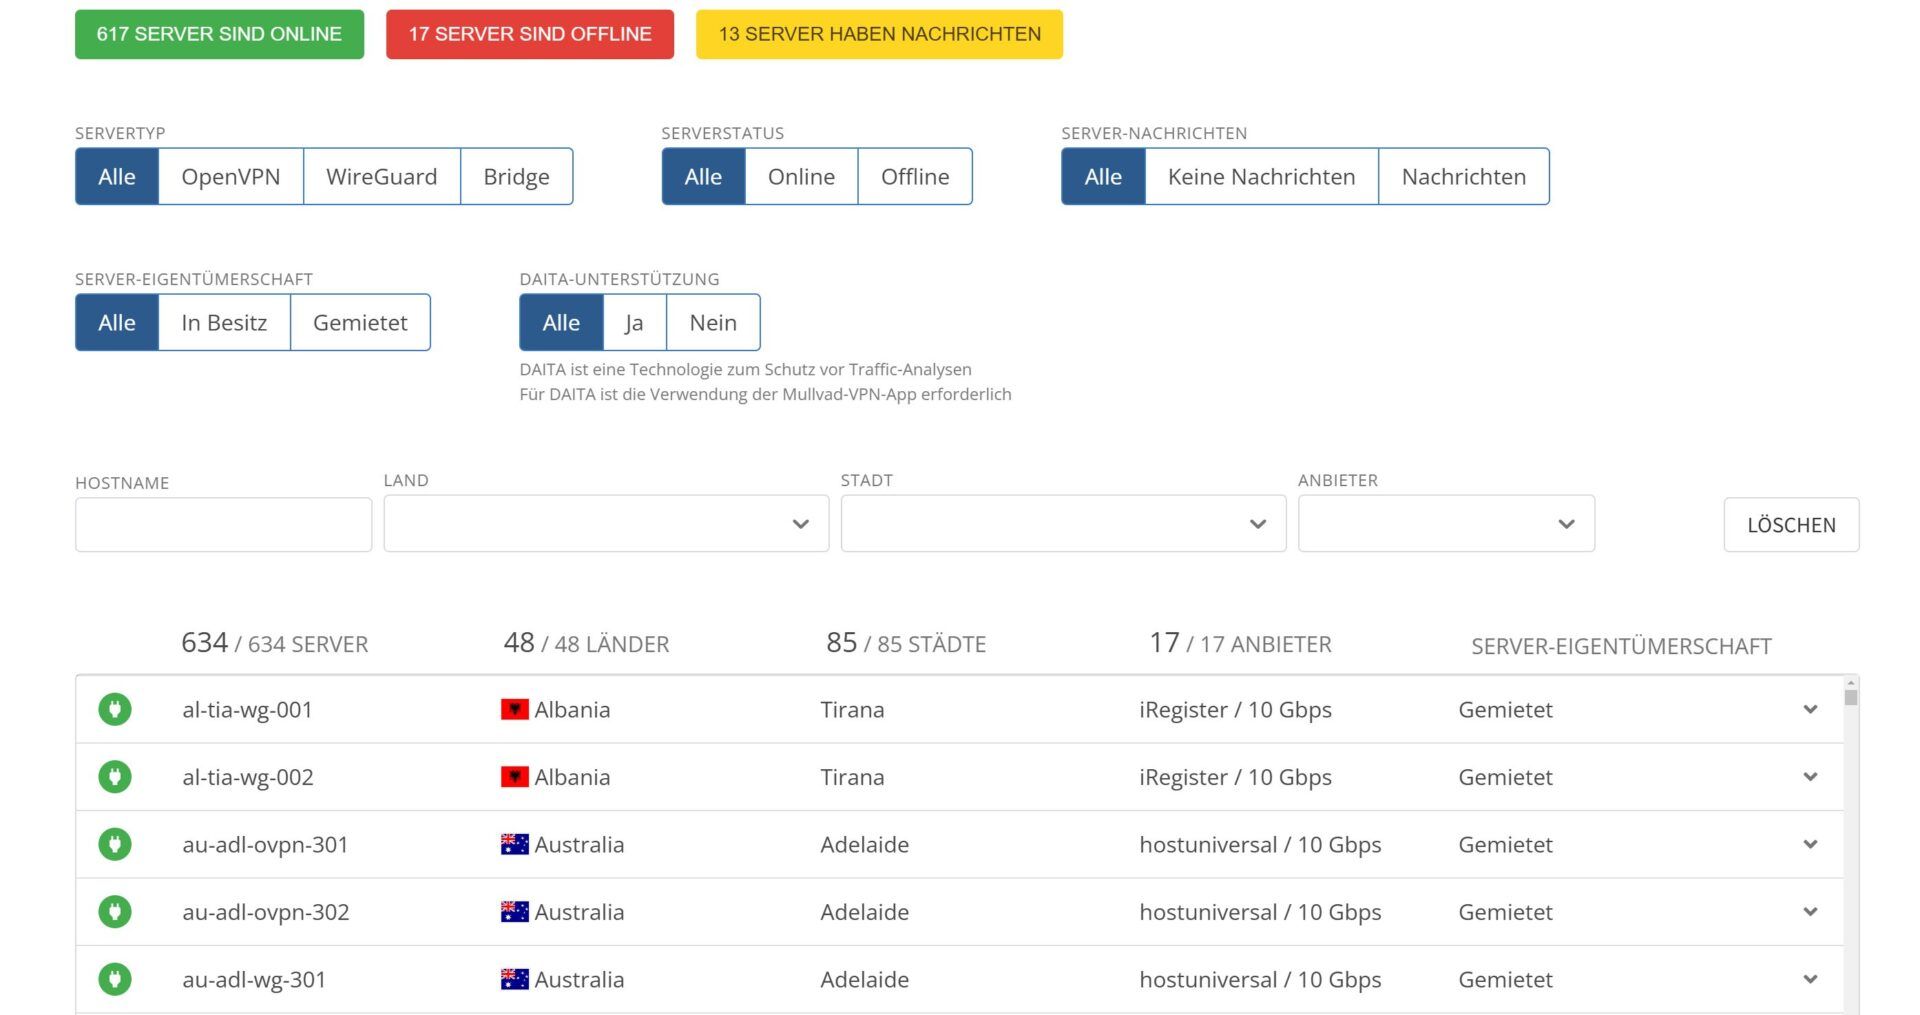This screenshot has width=1920, height=1015.
Task: Expand details for au-adl-ovpn-301 row
Action: click(x=1810, y=844)
